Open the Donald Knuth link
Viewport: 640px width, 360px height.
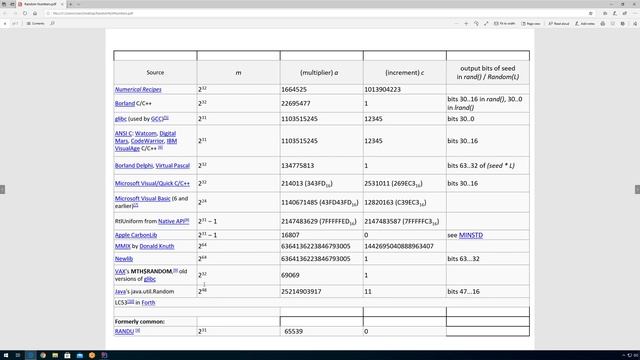coord(157,247)
